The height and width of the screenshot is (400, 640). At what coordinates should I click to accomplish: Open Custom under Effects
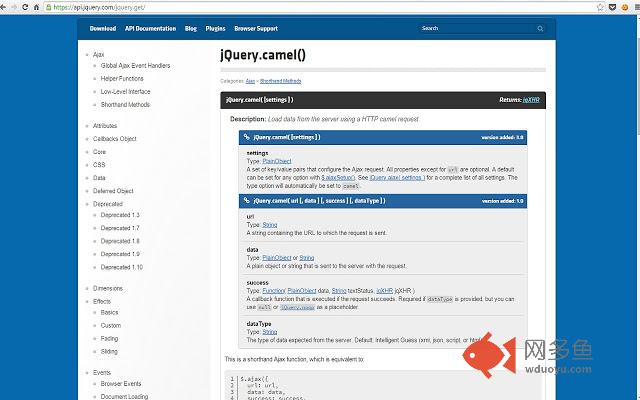(111, 326)
